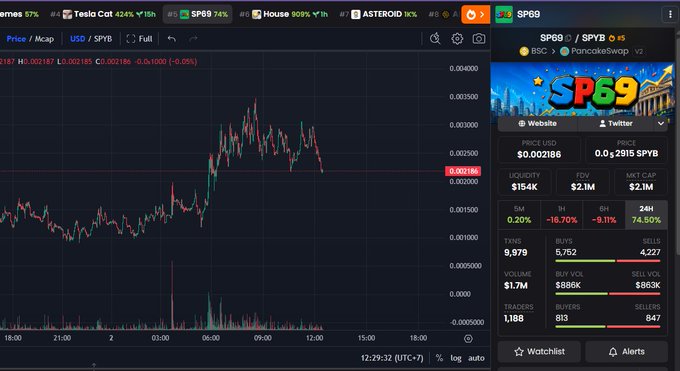Click the SELL VOL value $863K
680x371 pixels.
(x=648, y=286)
